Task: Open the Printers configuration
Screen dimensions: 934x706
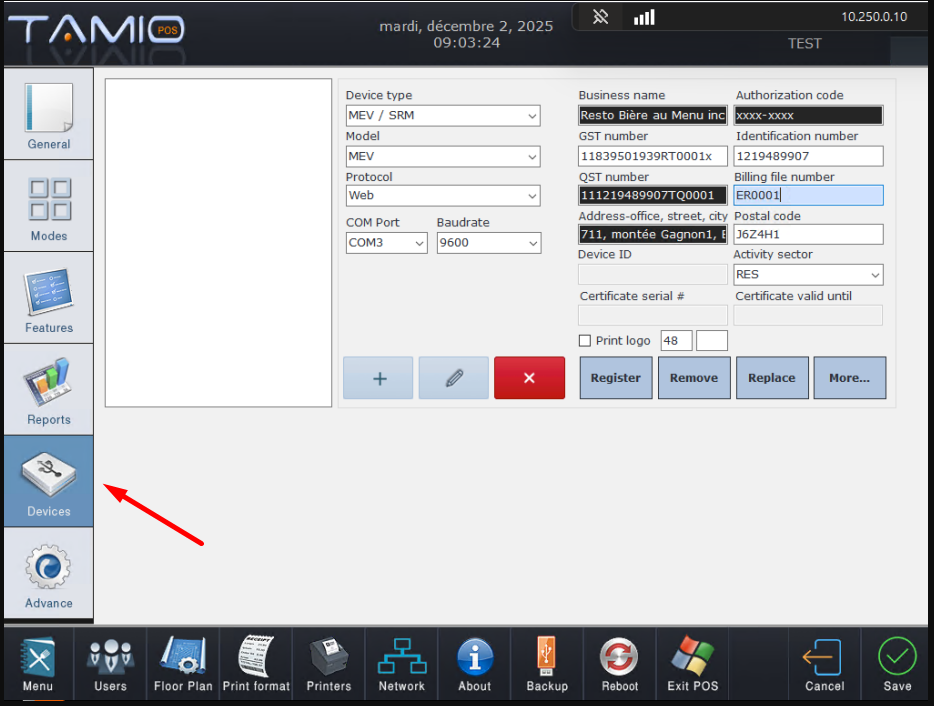Action: point(329,664)
